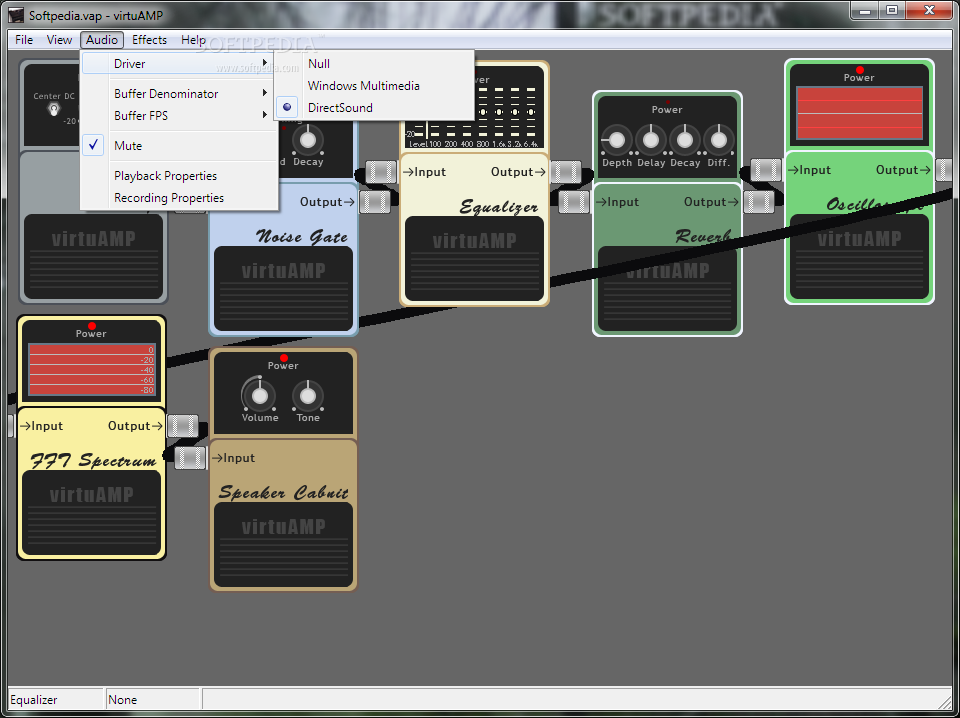
Task: Click the virtuAMP app icon in title bar
Action: pyautogui.click(x=18, y=14)
